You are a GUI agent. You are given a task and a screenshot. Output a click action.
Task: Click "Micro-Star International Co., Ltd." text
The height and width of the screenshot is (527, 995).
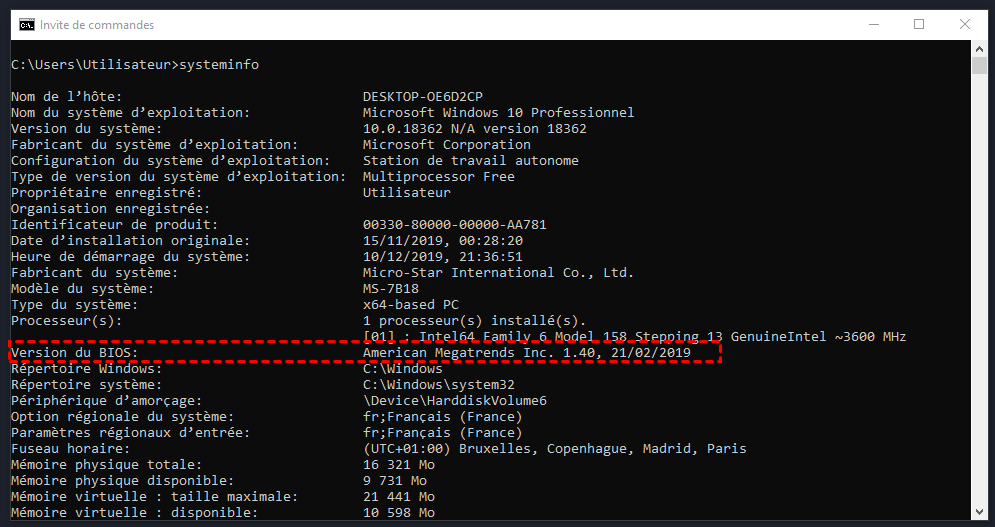tap(498, 272)
